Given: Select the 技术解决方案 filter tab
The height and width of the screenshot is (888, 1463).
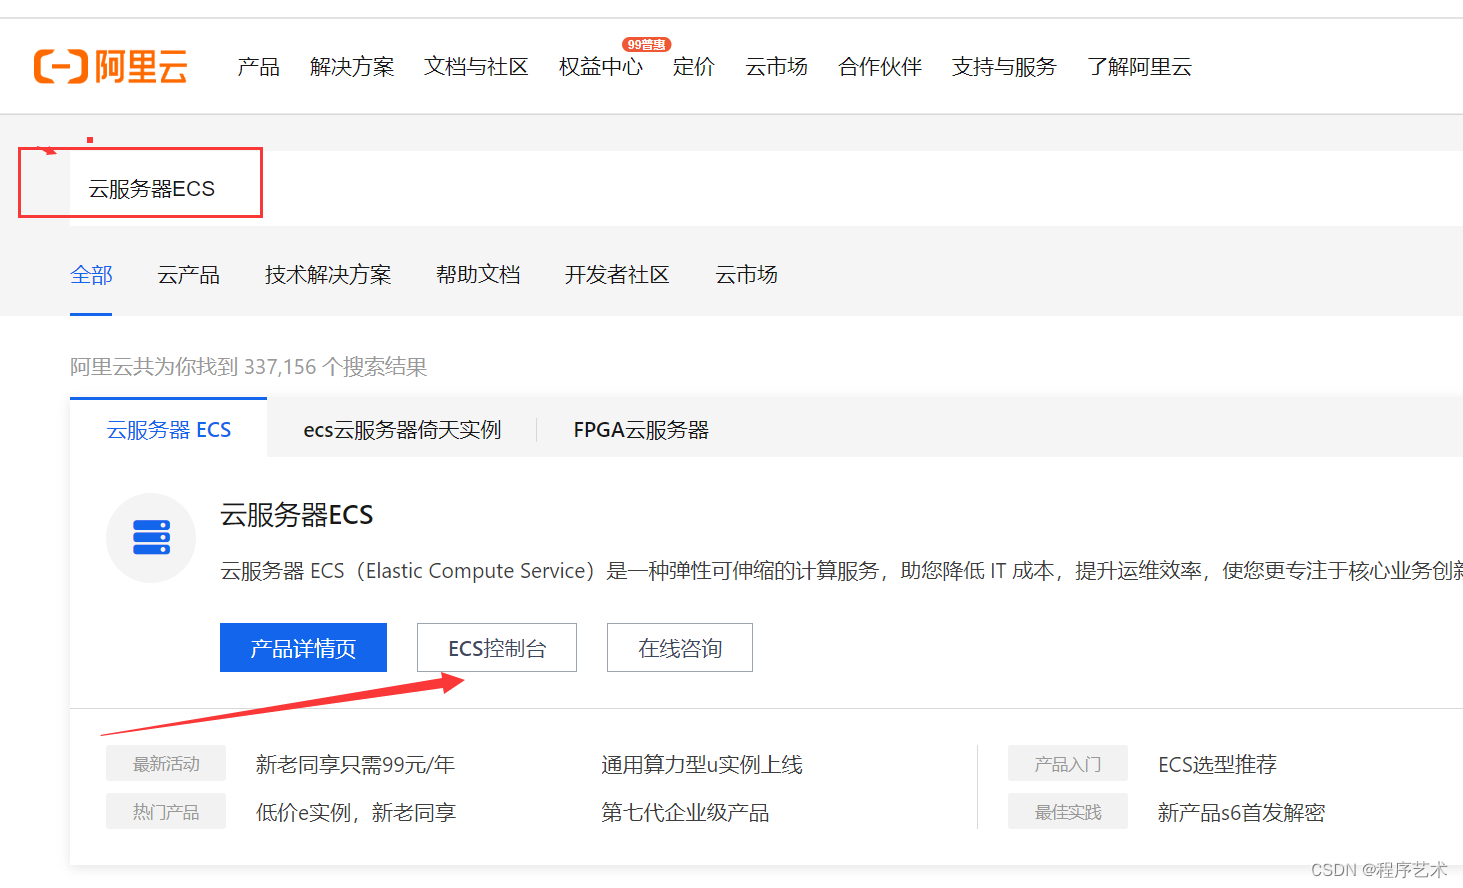Looking at the screenshot, I should tap(328, 275).
